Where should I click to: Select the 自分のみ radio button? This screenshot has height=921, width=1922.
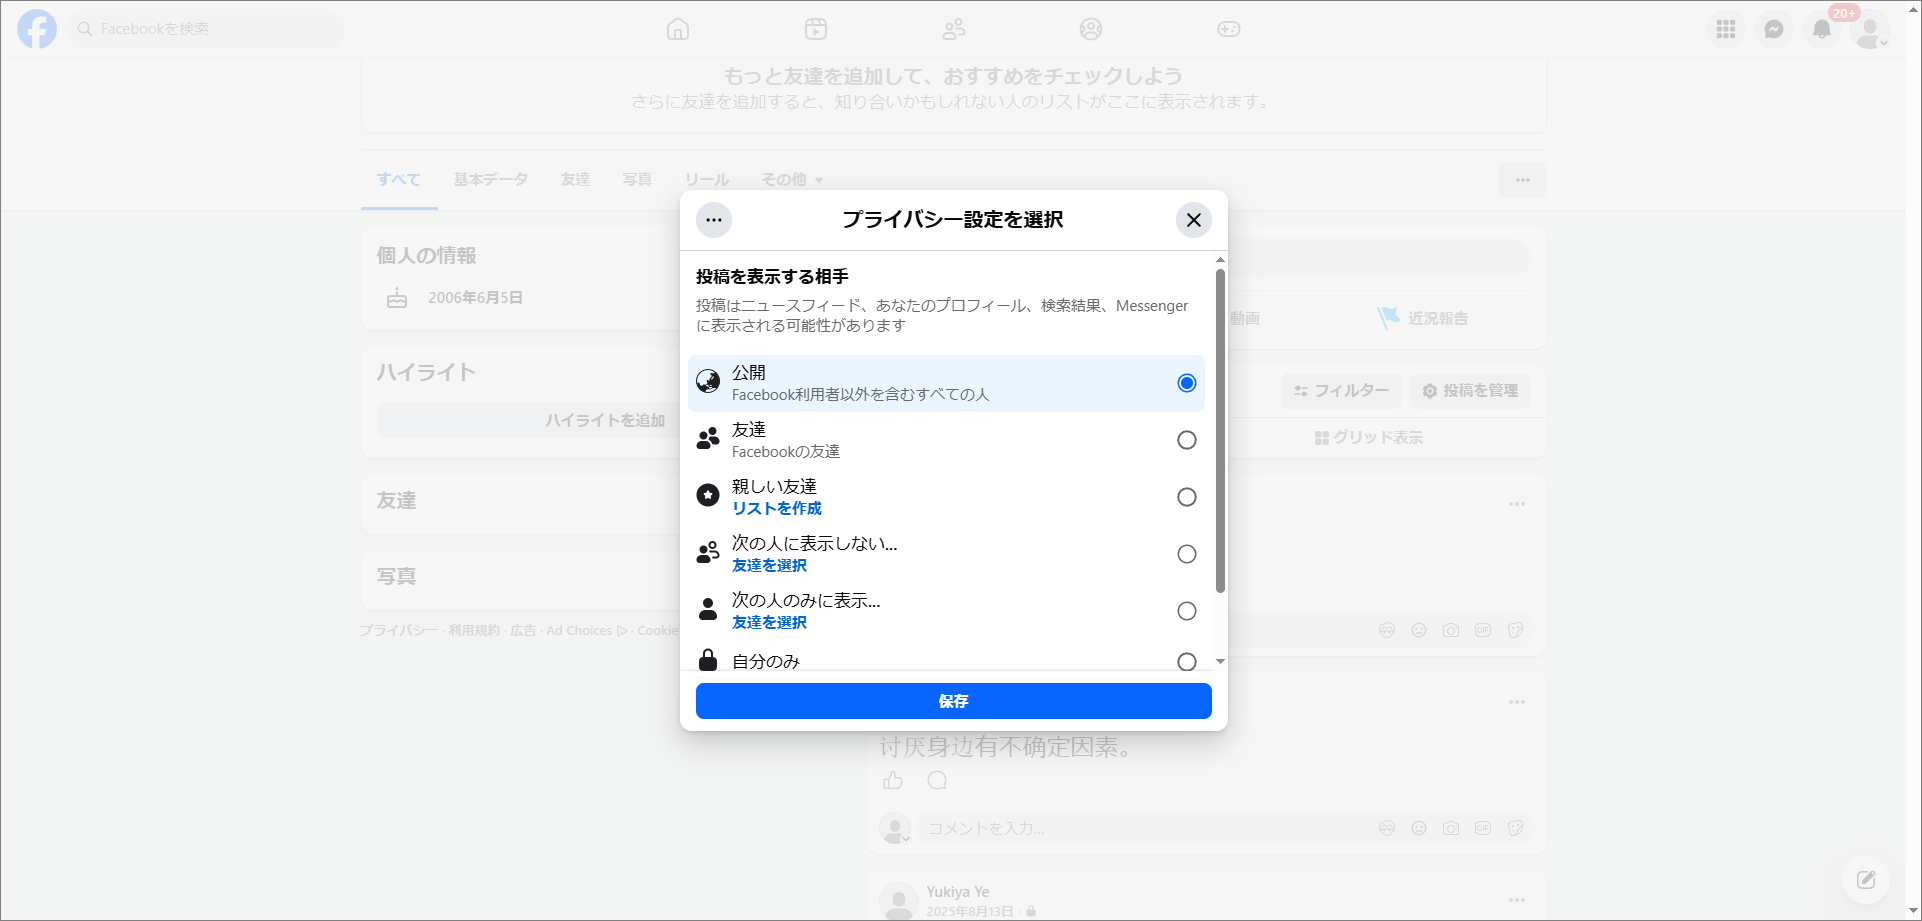point(1187,662)
